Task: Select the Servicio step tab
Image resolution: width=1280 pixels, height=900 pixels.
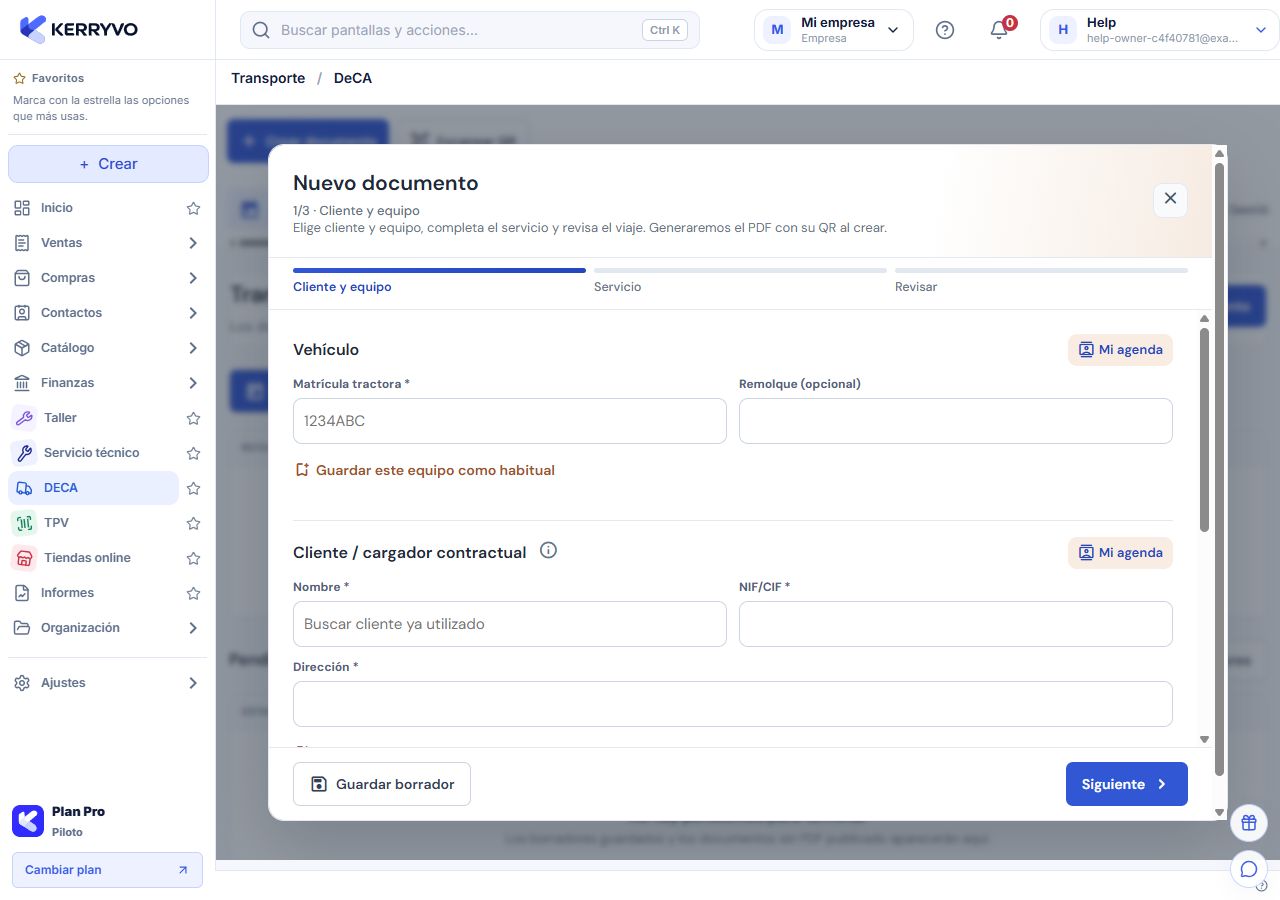Action: [x=740, y=281]
